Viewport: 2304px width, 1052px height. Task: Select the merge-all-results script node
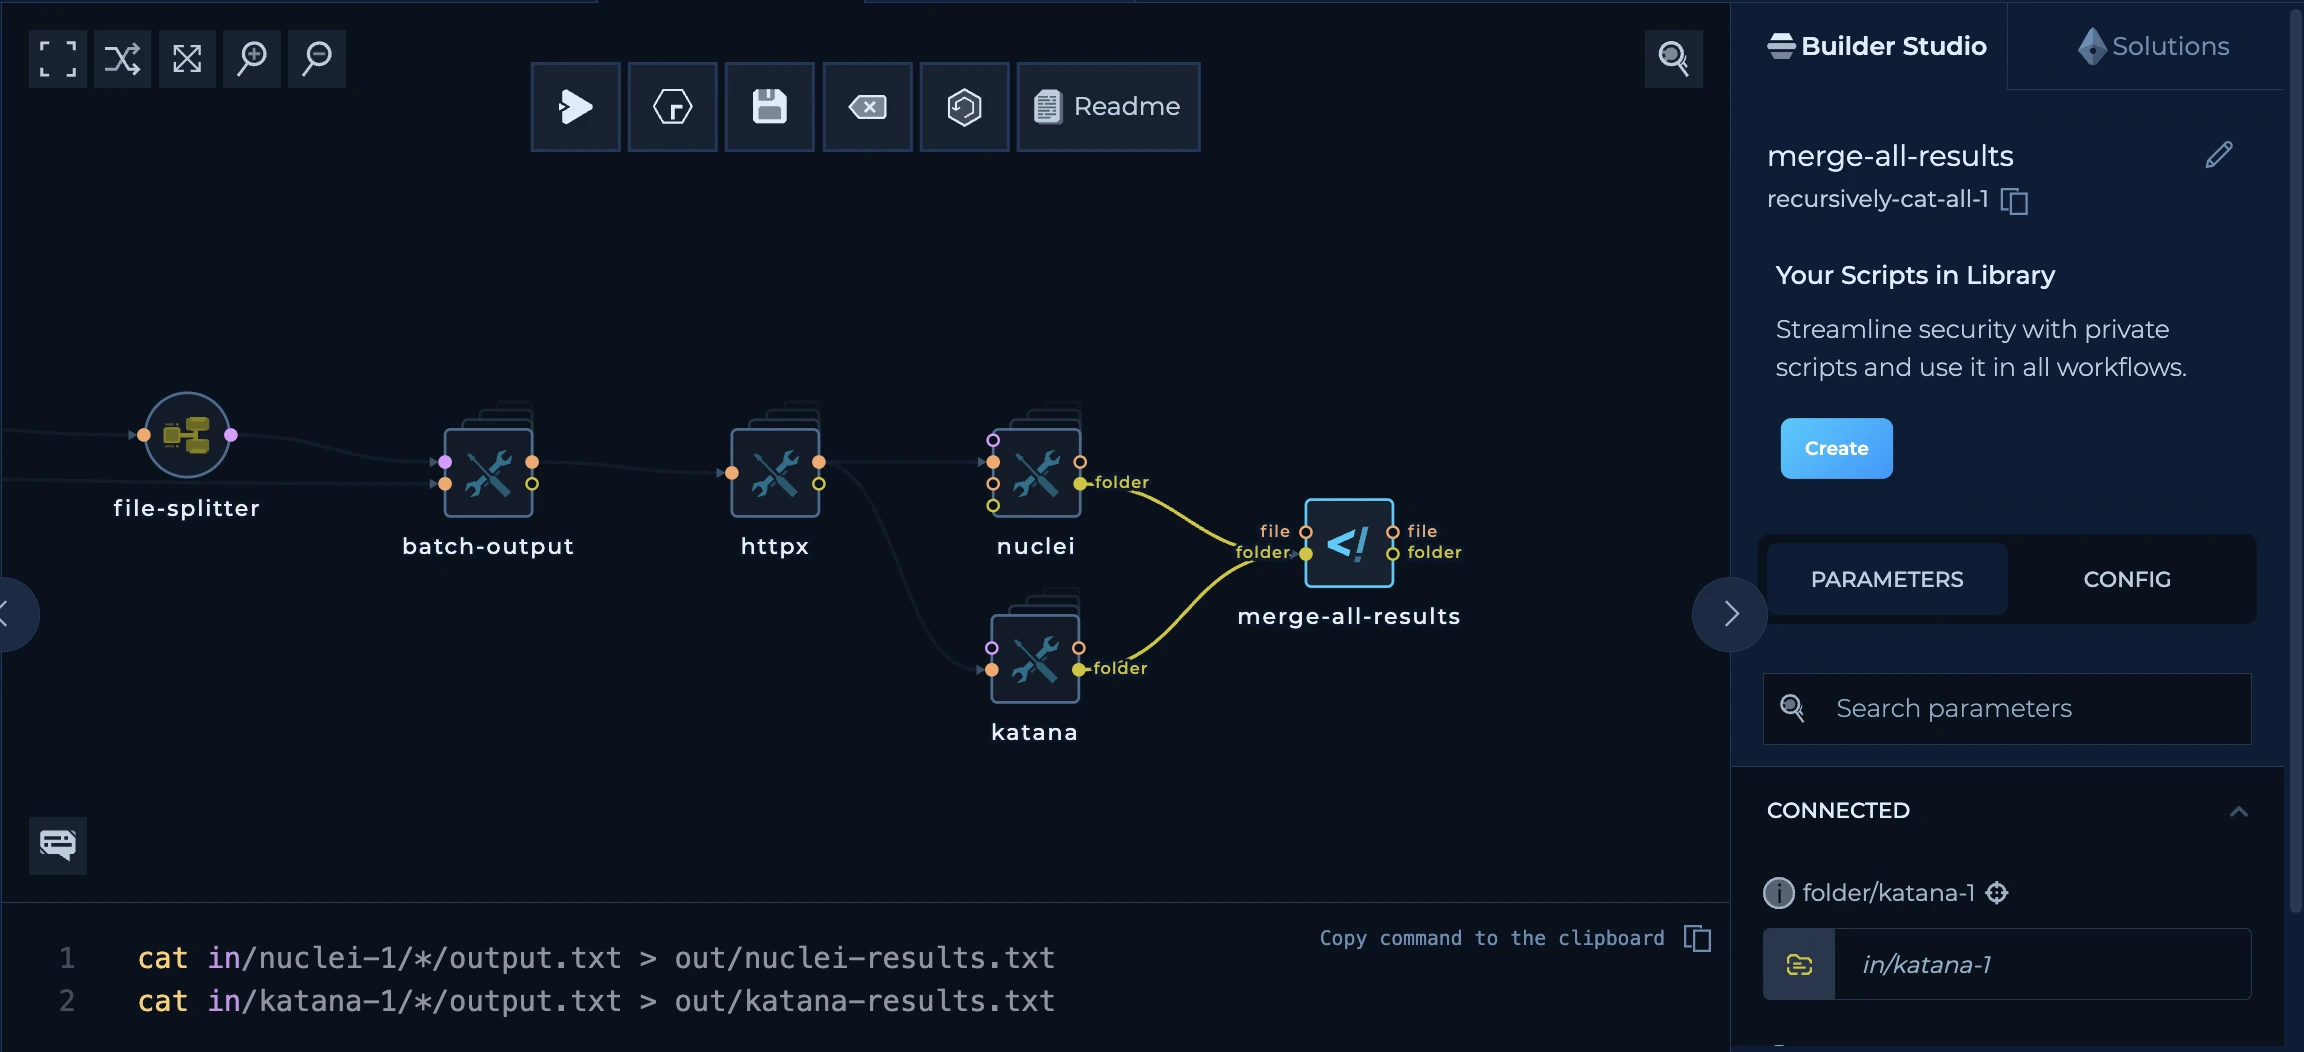click(x=1349, y=543)
